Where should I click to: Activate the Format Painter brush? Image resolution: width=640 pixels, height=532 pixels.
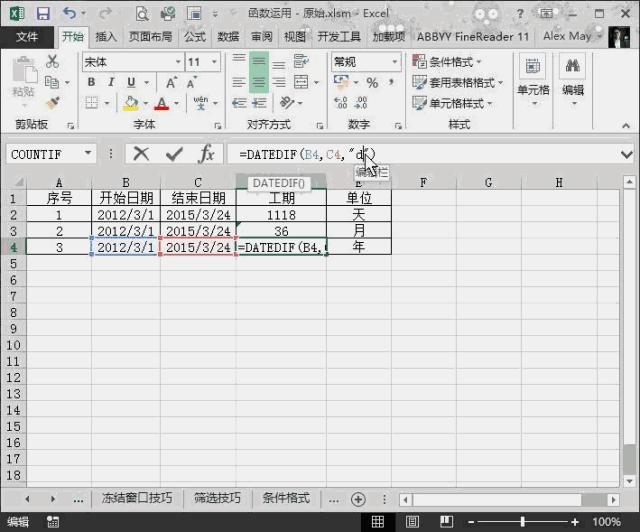tap(53, 102)
